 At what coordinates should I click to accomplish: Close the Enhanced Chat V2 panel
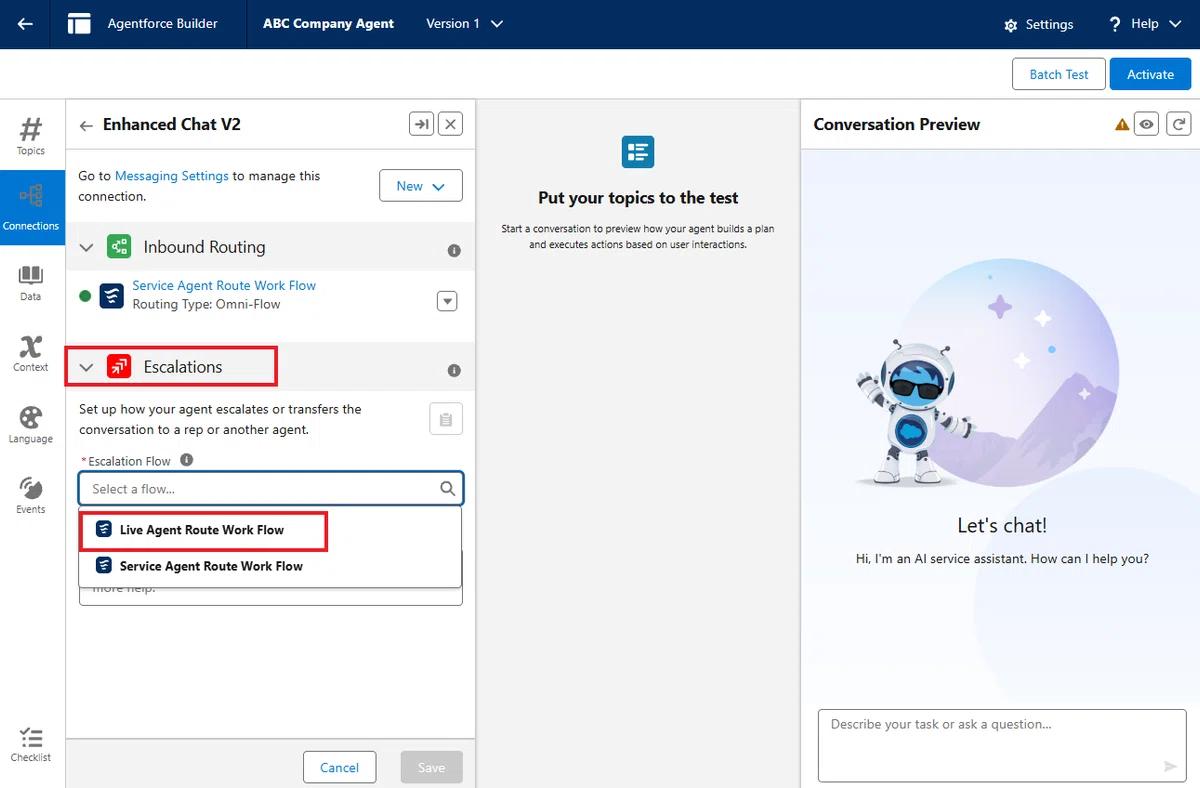coord(451,124)
